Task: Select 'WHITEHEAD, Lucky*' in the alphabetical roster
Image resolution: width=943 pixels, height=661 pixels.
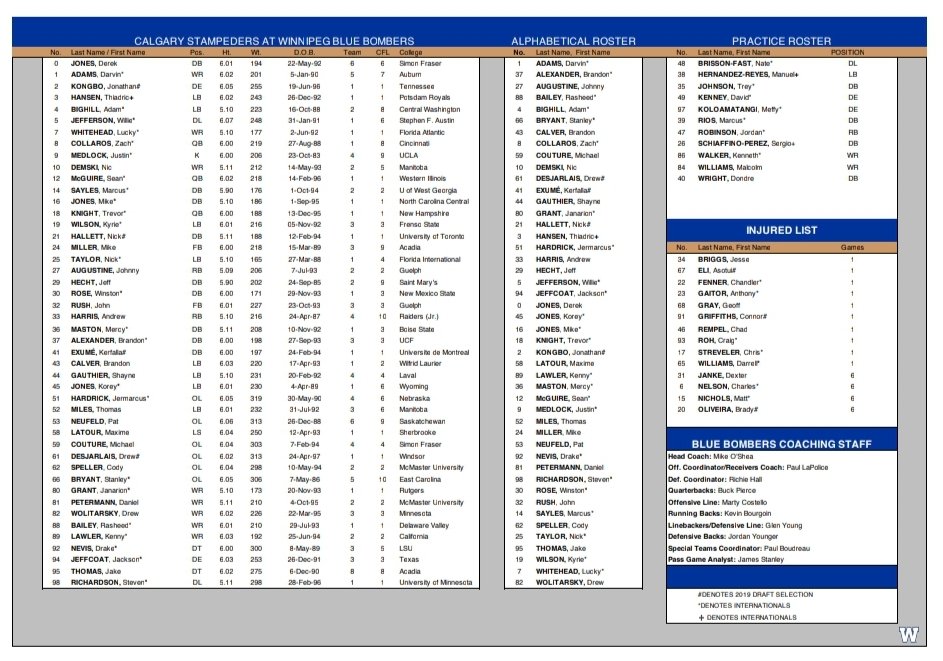Action: pyautogui.click(x=570, y=571)
